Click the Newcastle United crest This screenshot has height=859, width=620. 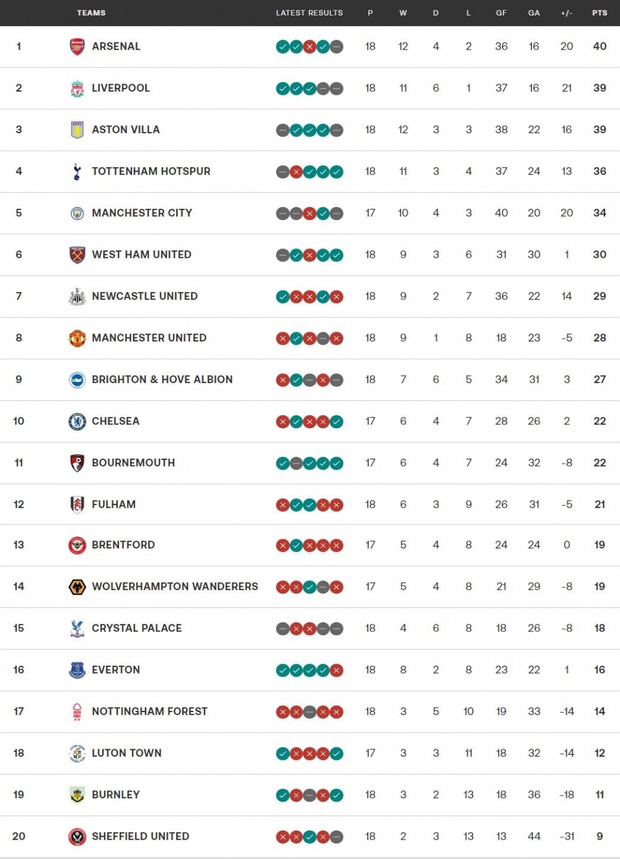pyautogui.click(x=77, y=296)
